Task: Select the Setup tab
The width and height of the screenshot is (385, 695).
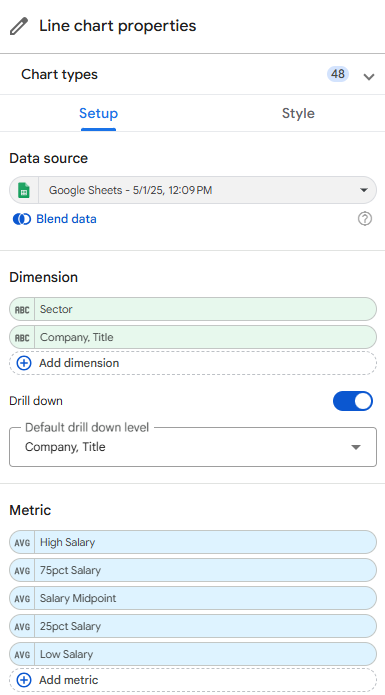Action: point(98,113)
